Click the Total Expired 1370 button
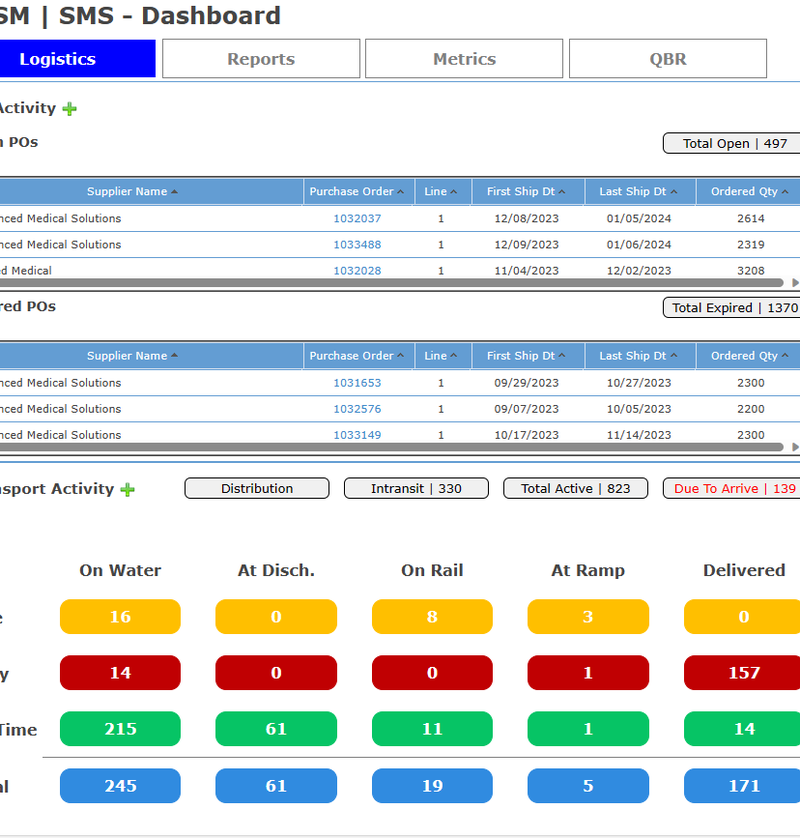The width and height of the screenshot is (800, 838). coord(735,307)
